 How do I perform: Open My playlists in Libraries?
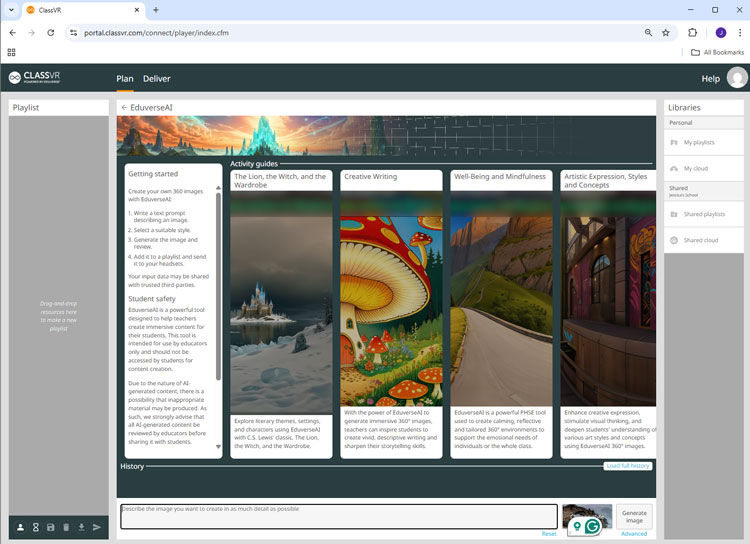point(699,143)
